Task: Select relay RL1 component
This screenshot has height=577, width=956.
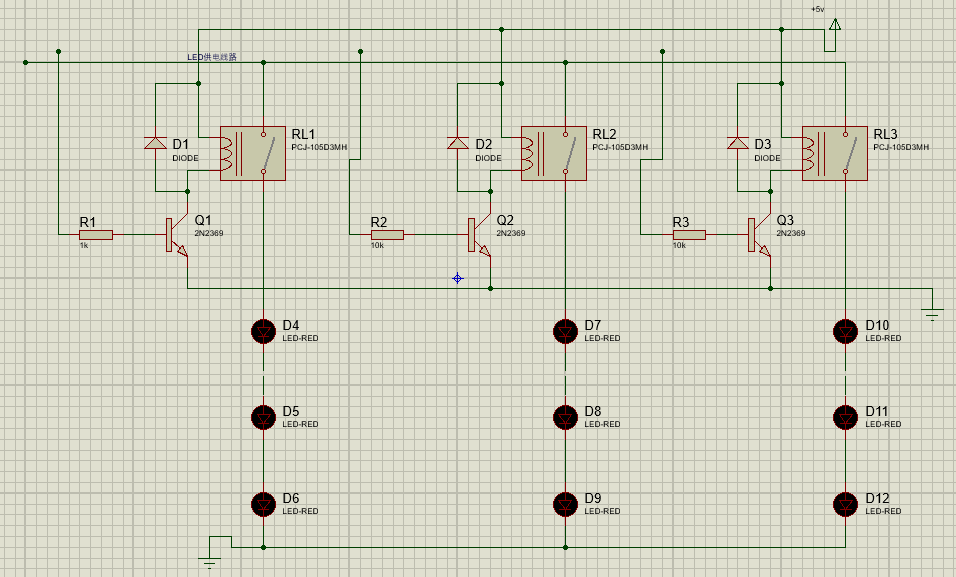Action: pos(252,153)
